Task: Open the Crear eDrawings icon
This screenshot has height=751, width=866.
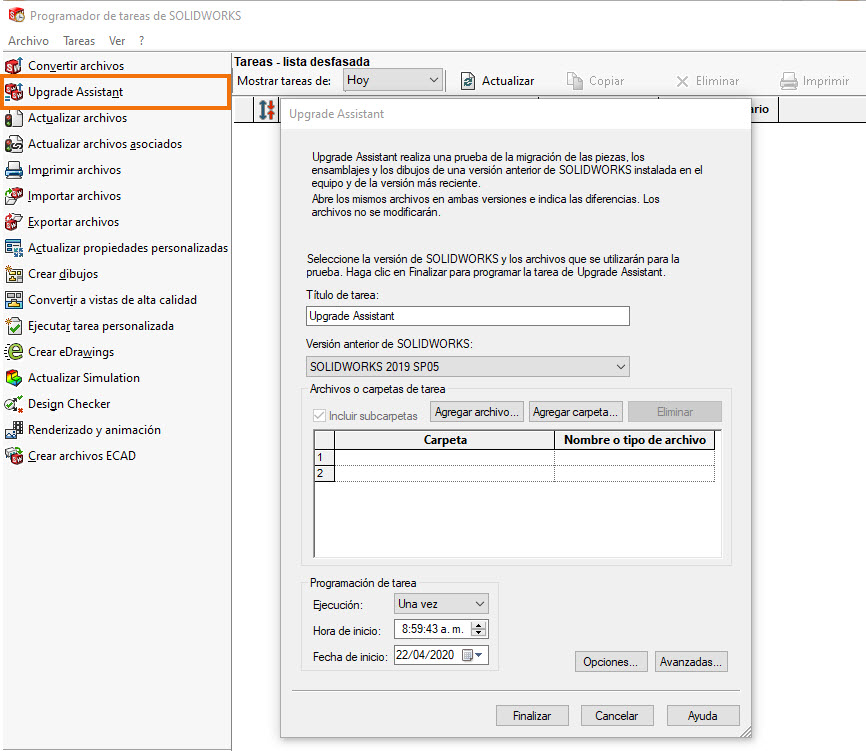Action: pyautogui.click(x=14, y=352)
